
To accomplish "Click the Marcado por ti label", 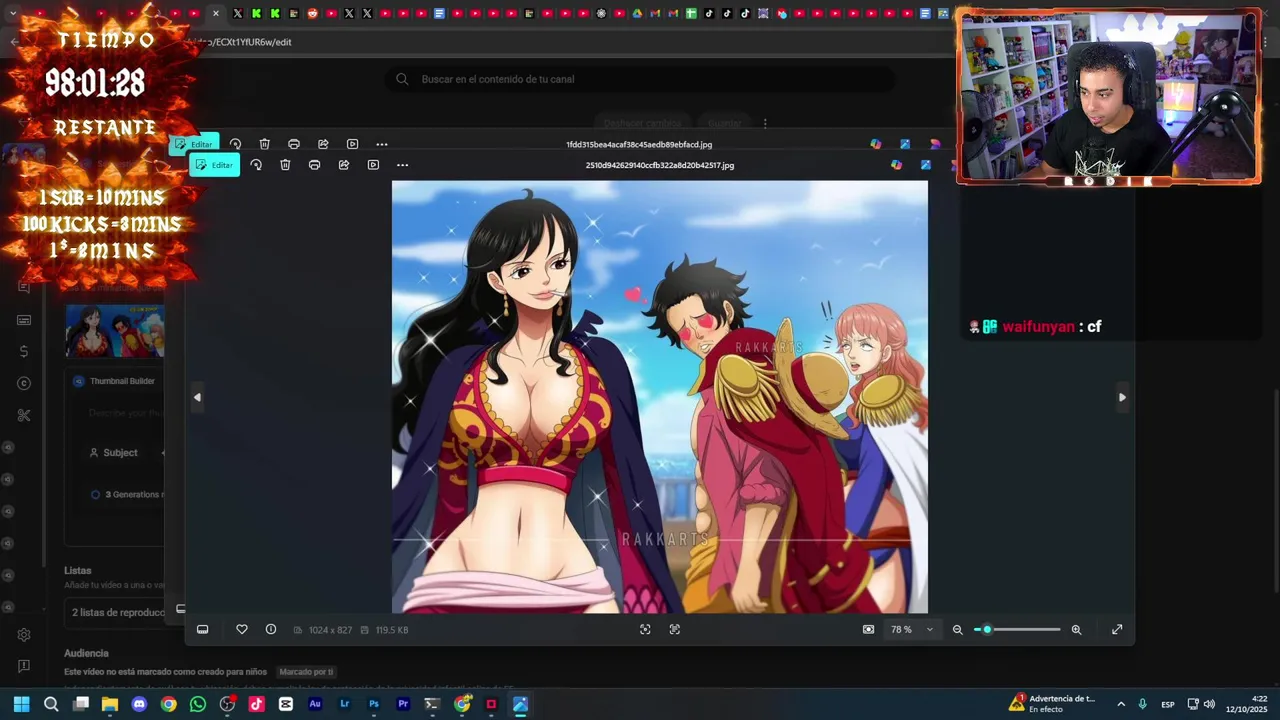I will click(305, 672).
